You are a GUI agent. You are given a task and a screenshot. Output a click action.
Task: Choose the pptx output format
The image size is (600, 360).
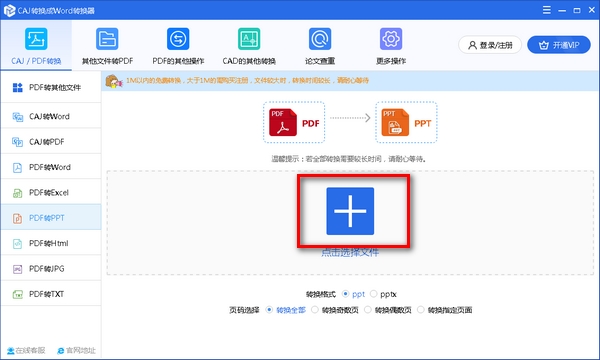[x=383, y=294]
